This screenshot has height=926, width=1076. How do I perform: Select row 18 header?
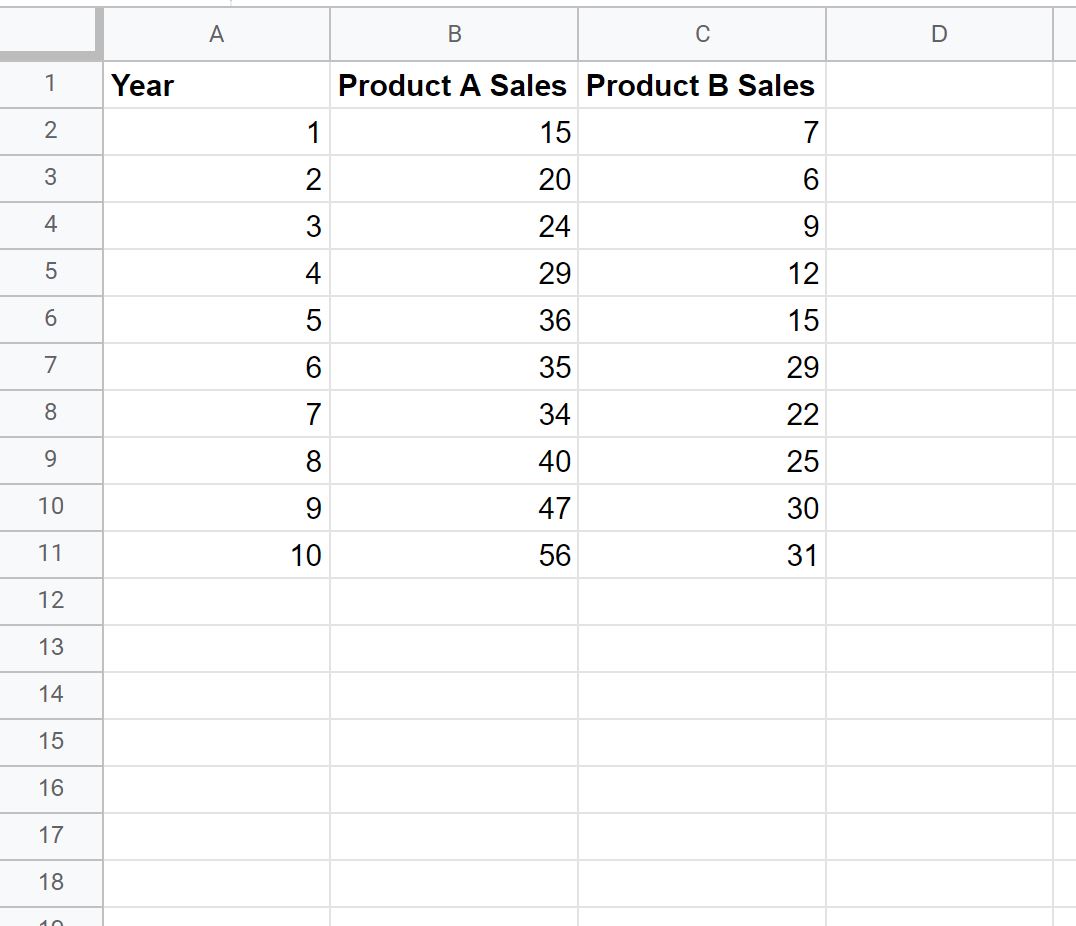[50, 883]
